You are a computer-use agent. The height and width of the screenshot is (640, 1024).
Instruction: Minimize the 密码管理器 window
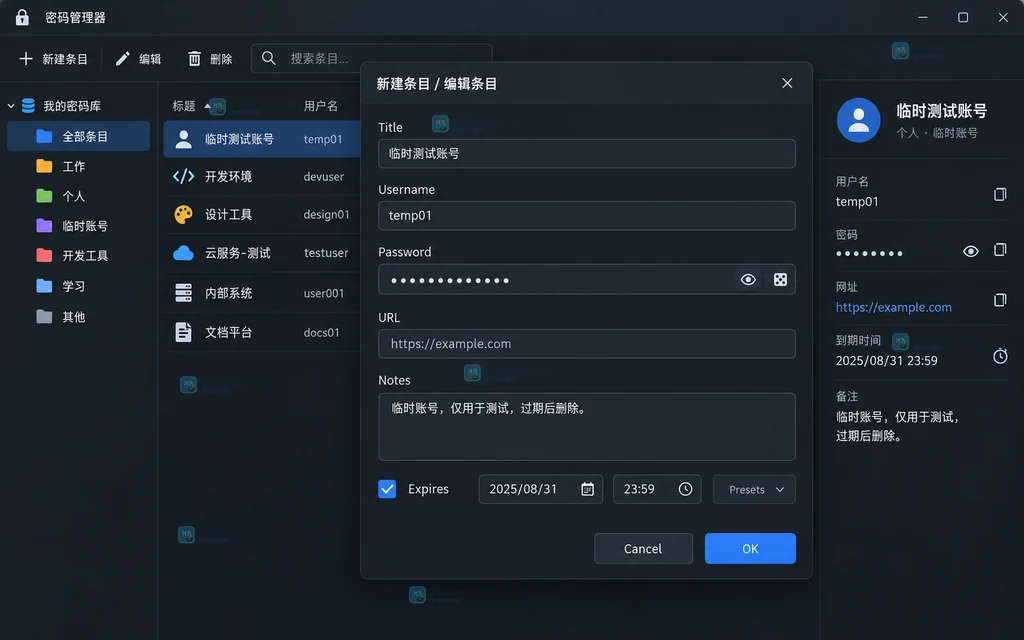tap(923, 18)
